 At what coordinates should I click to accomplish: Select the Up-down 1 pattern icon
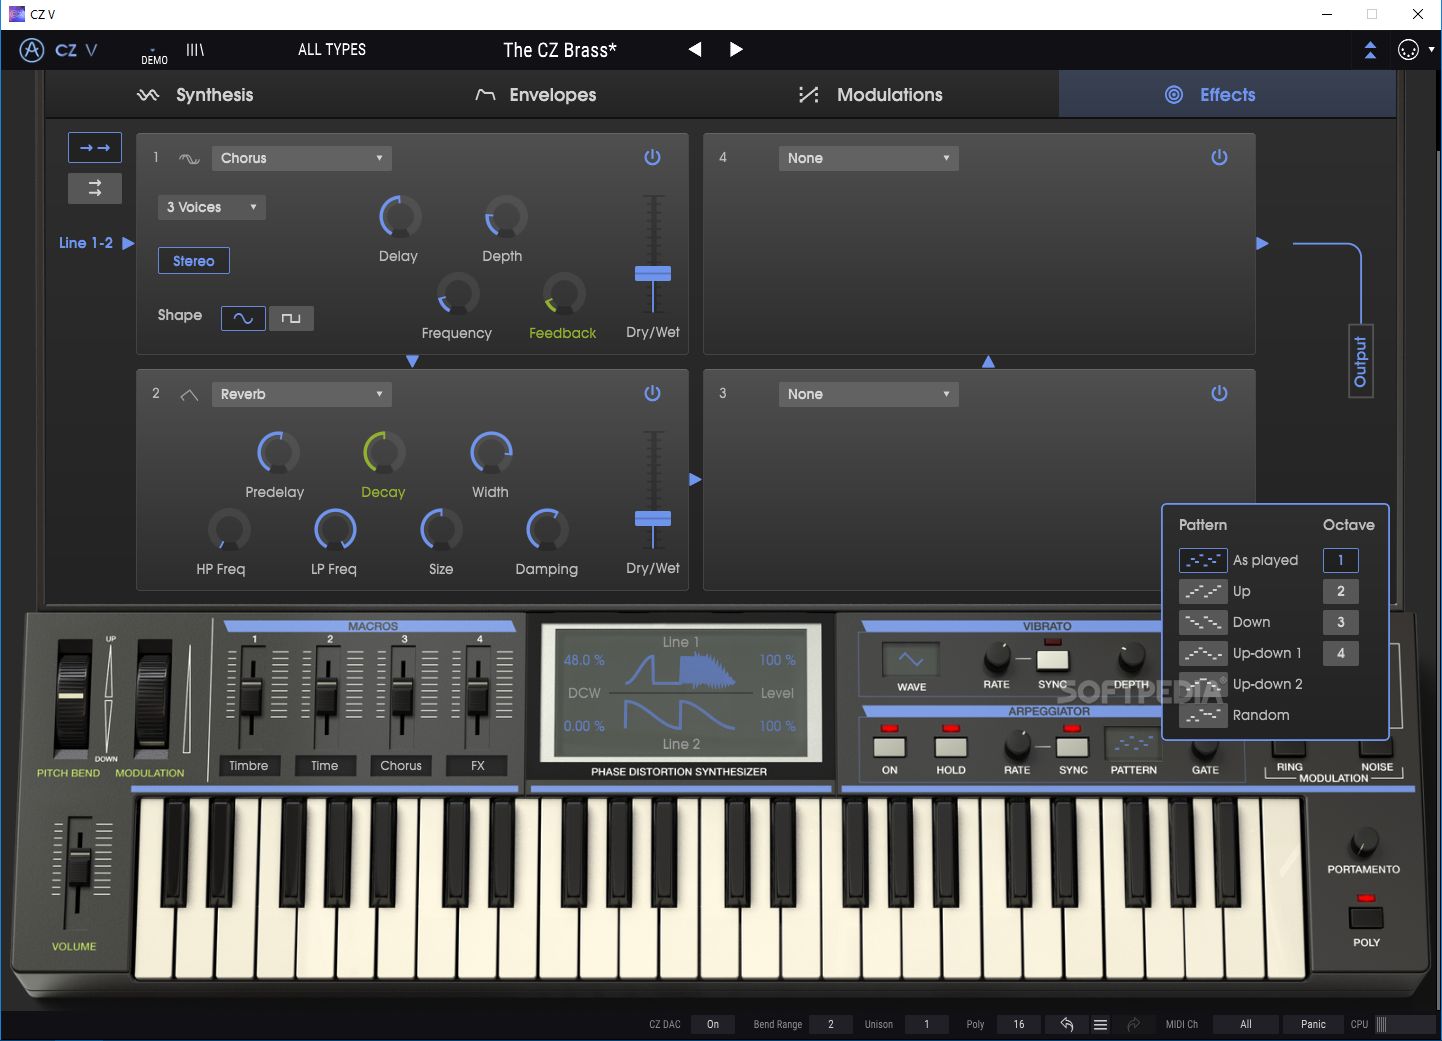(x=1203, y=653)
